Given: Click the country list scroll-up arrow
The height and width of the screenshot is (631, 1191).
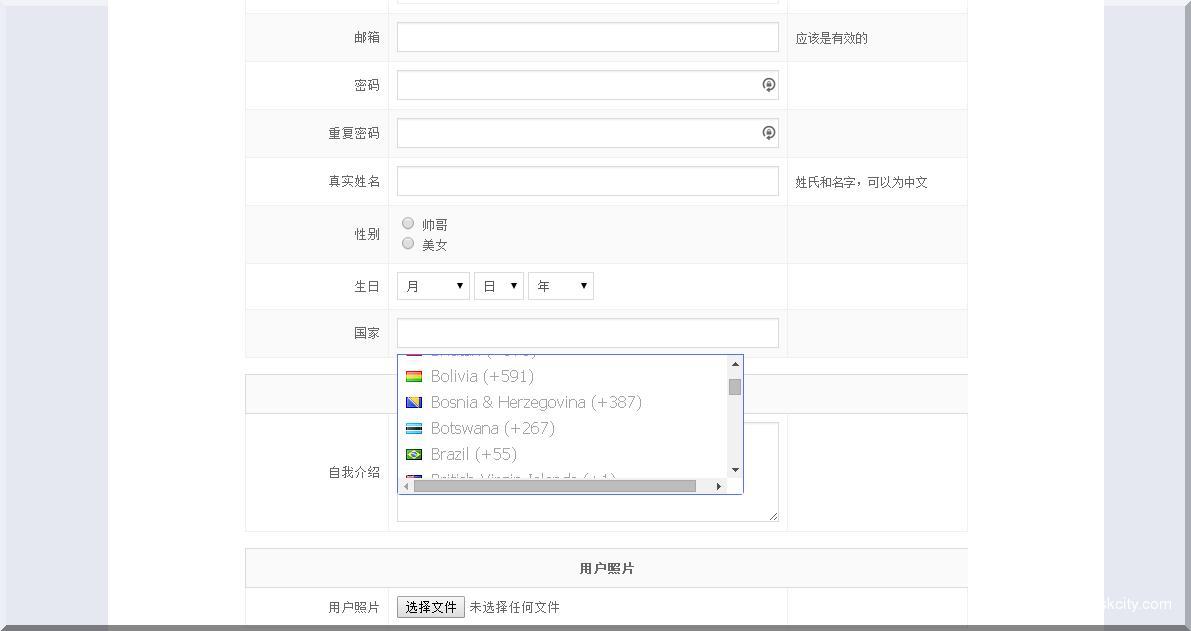Looking at the screenshot, I should pyautogui.click(x=735, y=364).
